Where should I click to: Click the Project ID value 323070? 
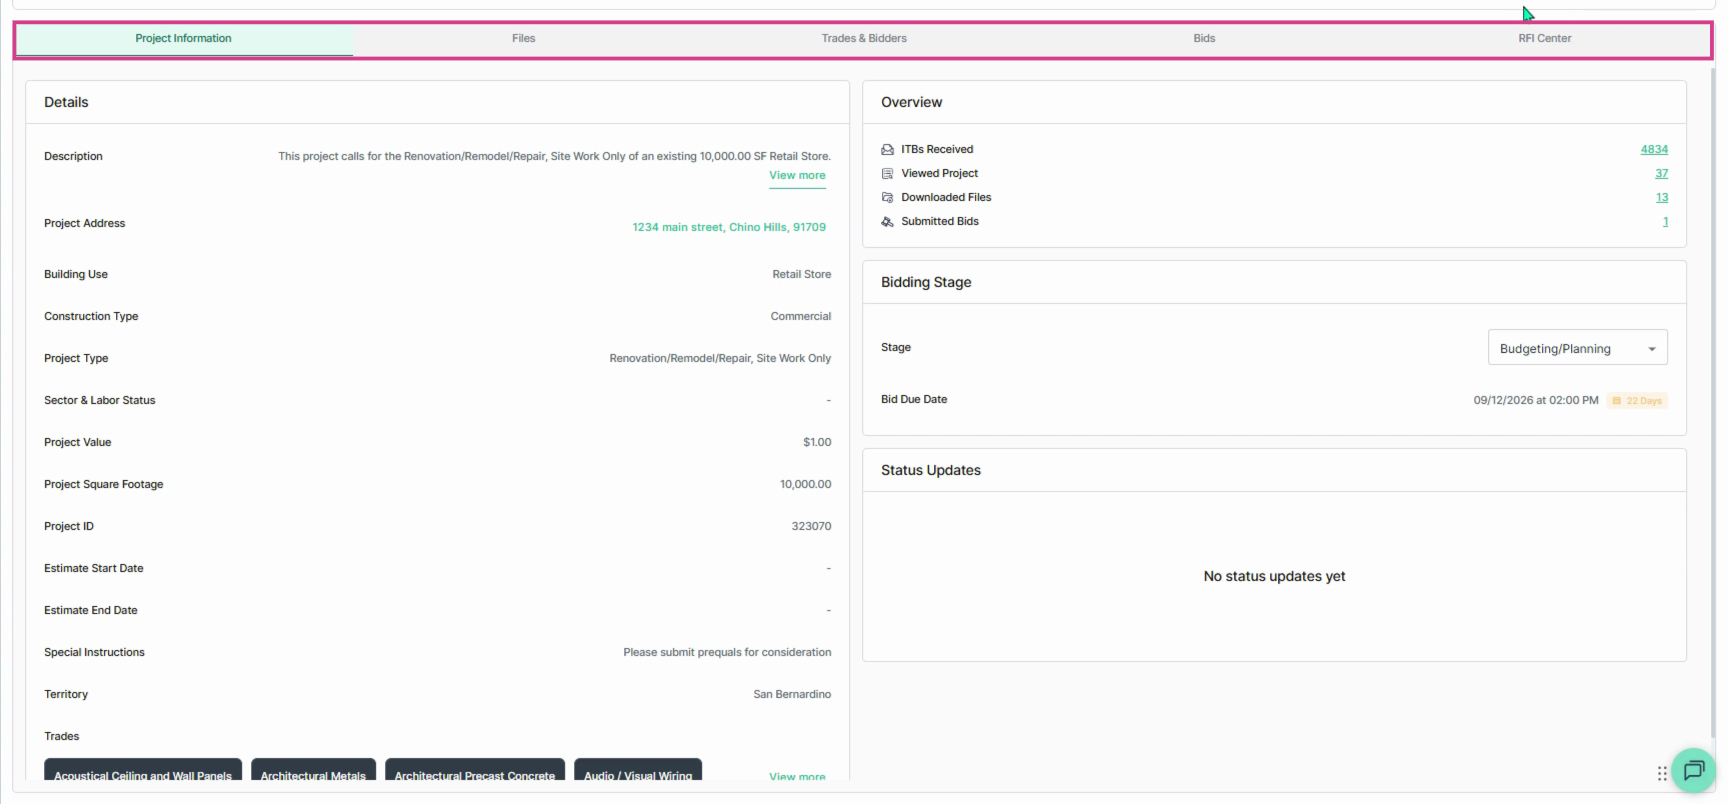click(811, 526)
